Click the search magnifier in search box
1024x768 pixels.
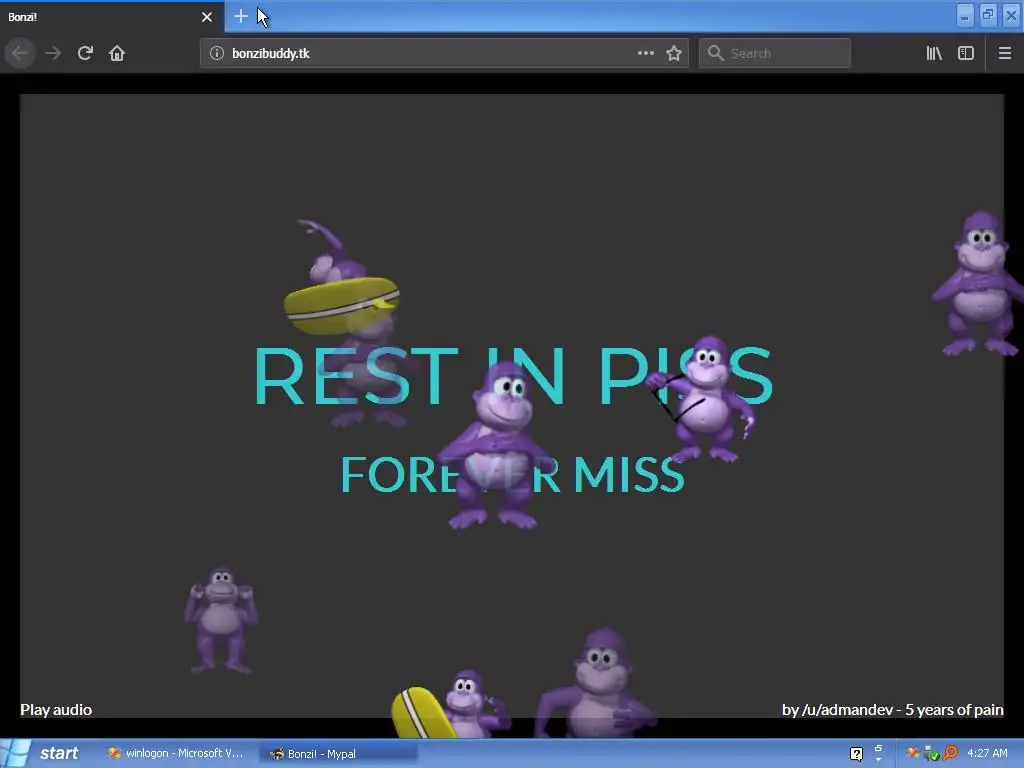pos(716,54)
